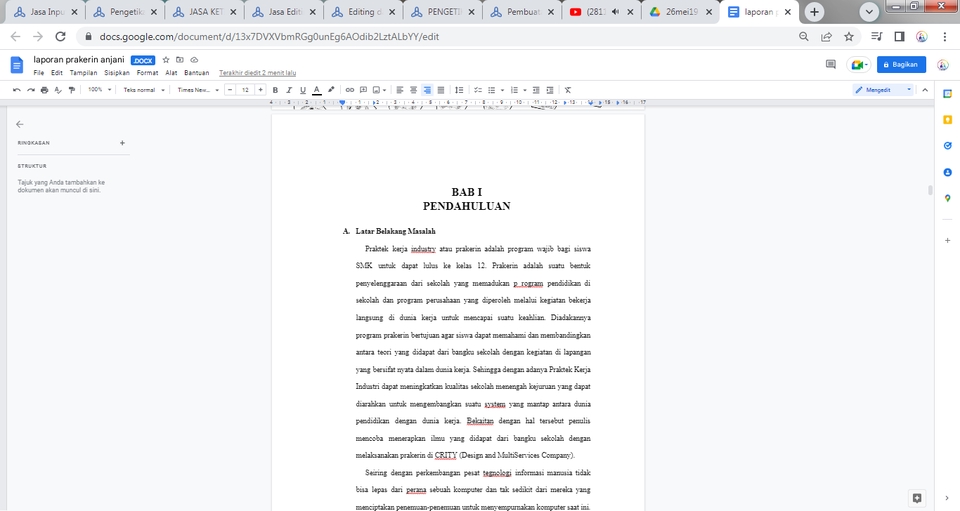Open the 'Terakhir diedit 2 menit lalu' history link
The image size is (960, 511).
tap(257, 73)
